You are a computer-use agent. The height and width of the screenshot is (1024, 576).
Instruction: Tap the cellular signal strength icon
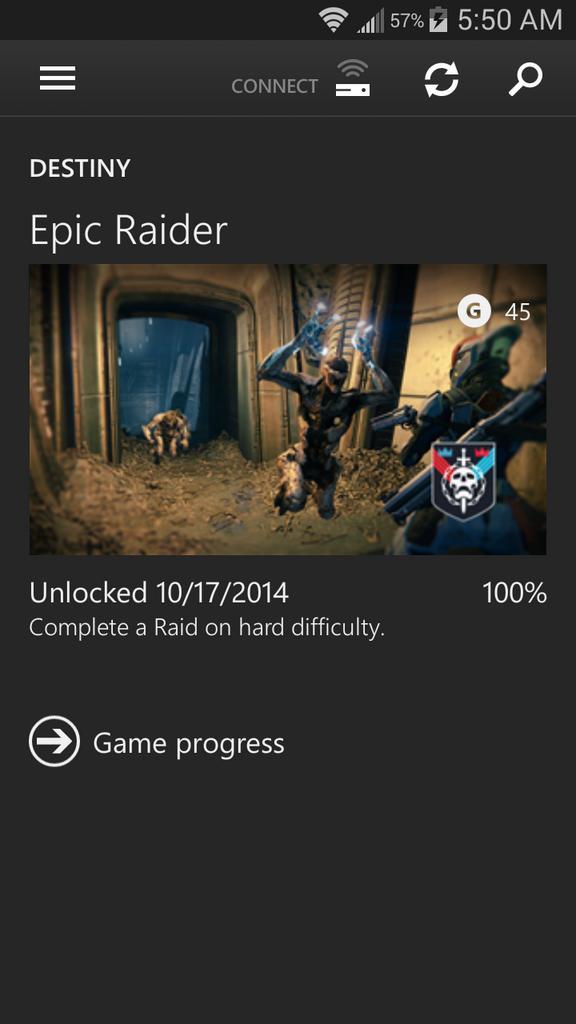tap(370, 21)
